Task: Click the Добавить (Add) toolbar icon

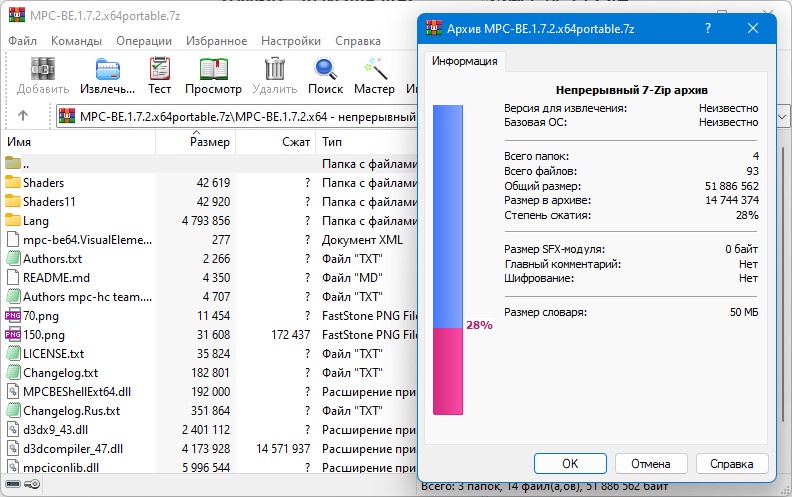Action: point(43,68)
